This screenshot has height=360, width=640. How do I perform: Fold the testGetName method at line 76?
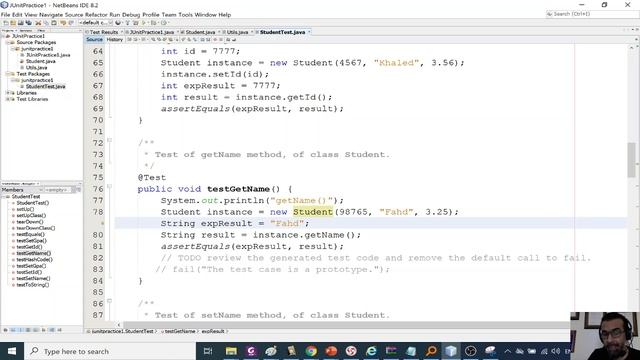tap(109, 186)
